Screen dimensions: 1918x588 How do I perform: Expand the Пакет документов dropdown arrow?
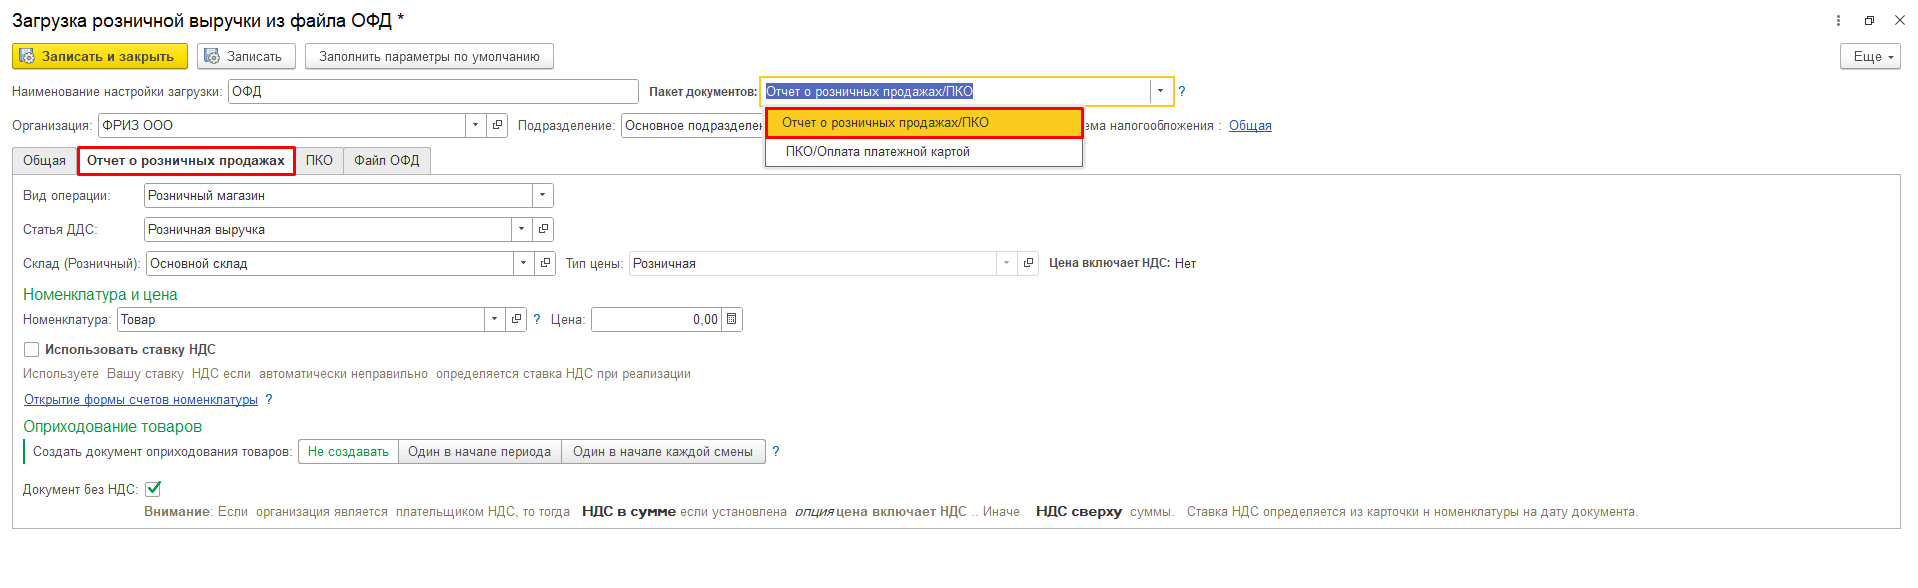click(1160, 92)
